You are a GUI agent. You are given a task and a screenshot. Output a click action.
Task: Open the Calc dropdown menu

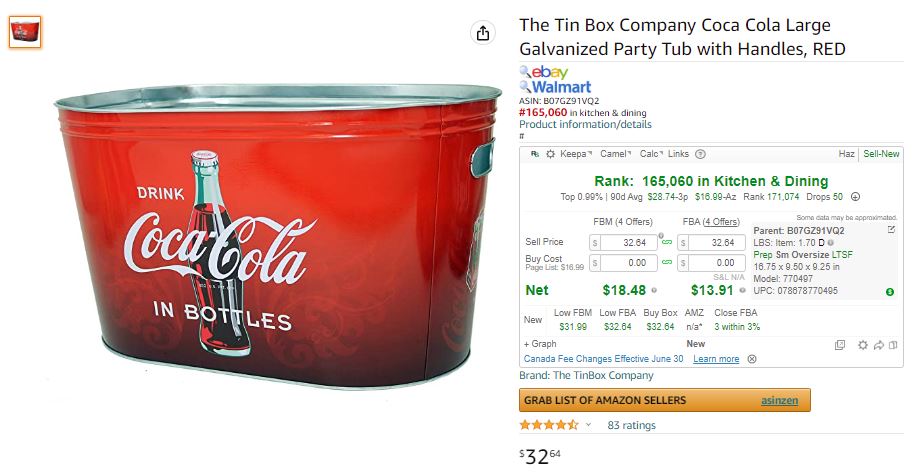(651, 154)
